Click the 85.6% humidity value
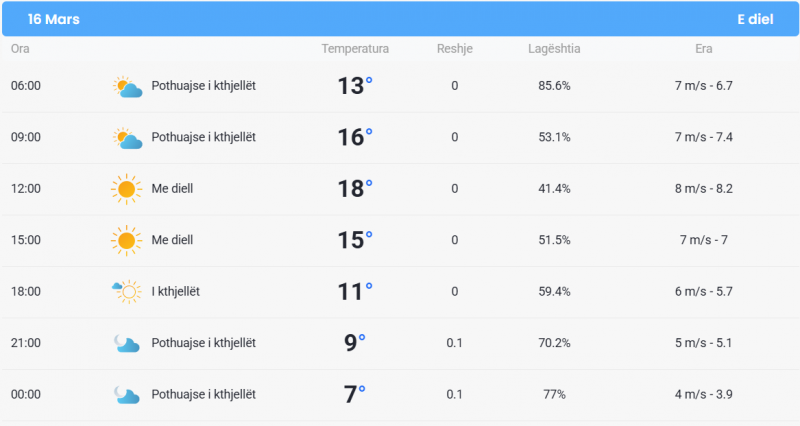 554,86
